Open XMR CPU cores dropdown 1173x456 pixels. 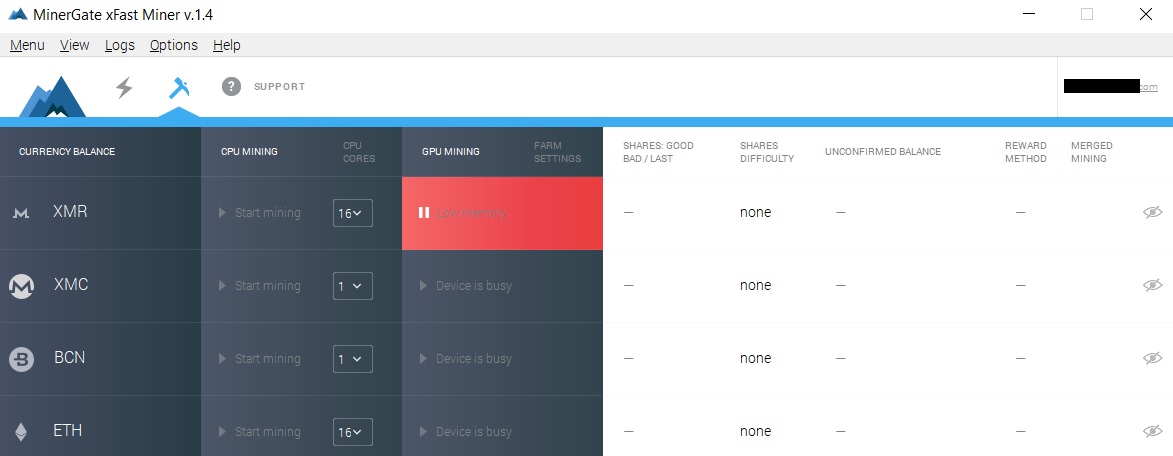(353, 213)
